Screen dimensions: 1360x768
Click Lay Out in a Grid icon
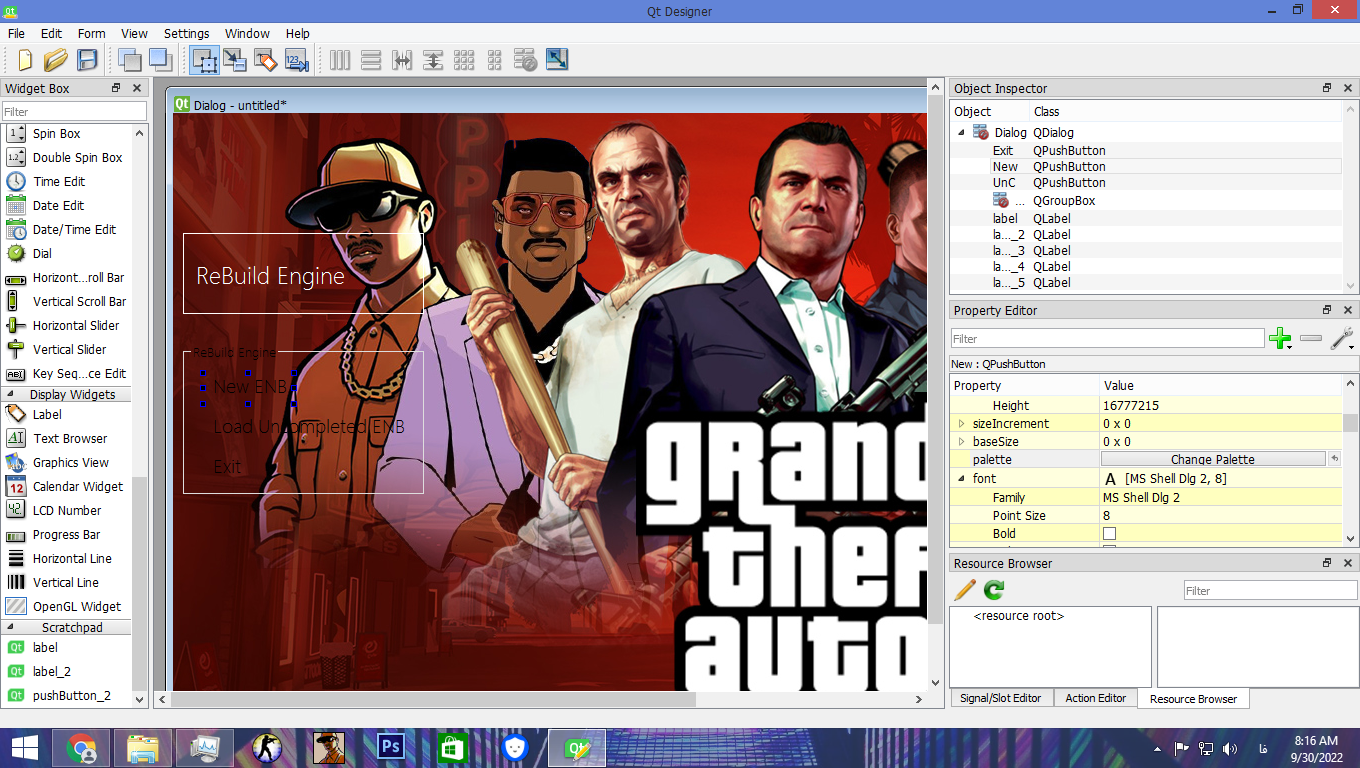(464, 60)
